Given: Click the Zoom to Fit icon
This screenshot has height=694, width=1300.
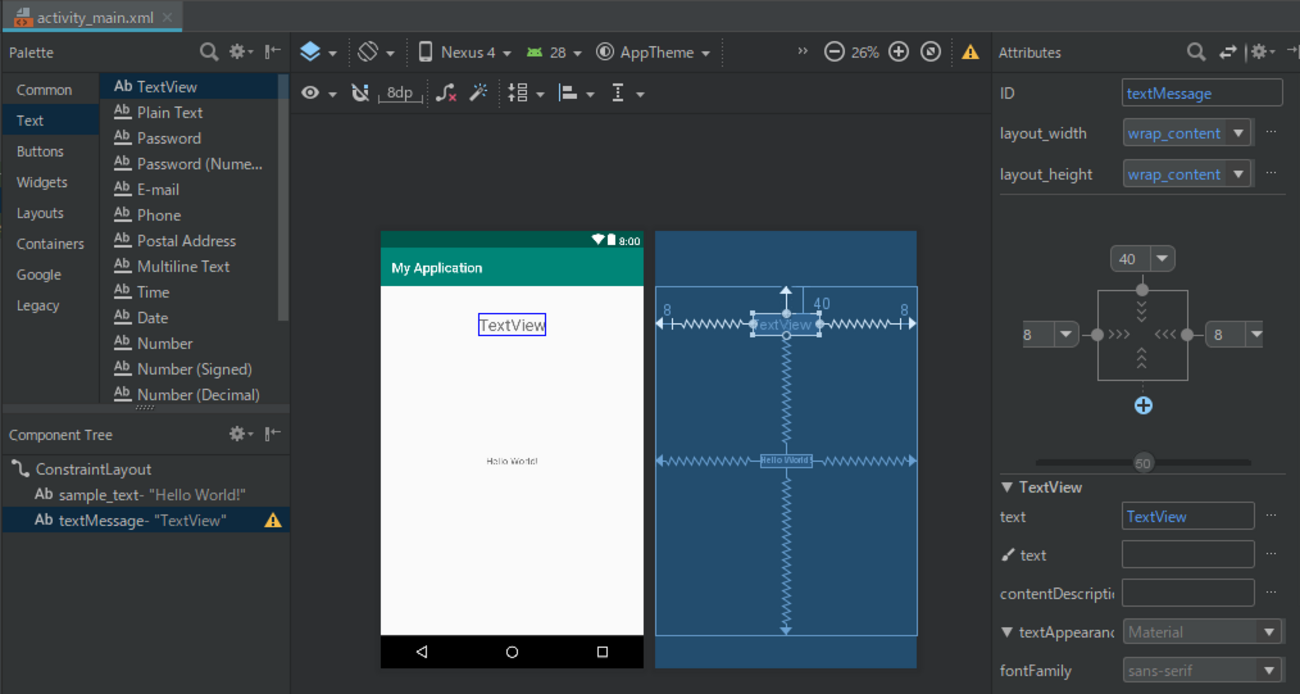Looking at the screenshot, I should click(930, 52).
